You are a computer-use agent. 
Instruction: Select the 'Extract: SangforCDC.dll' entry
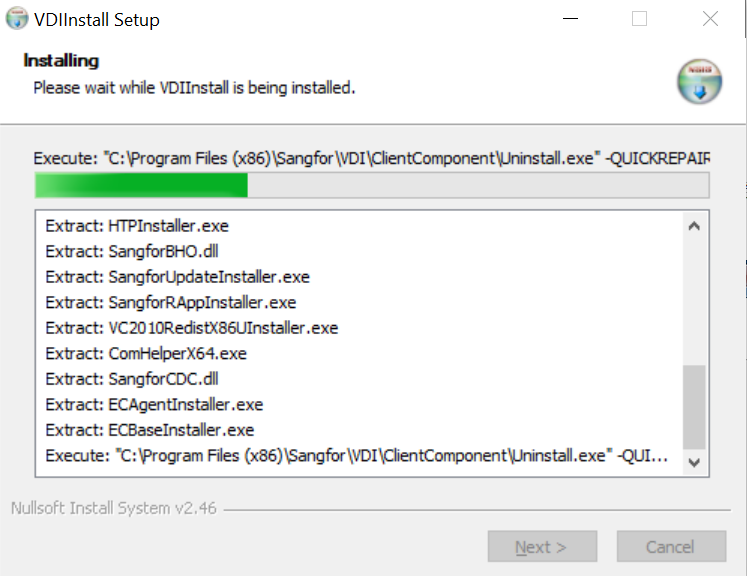[132, 379]
